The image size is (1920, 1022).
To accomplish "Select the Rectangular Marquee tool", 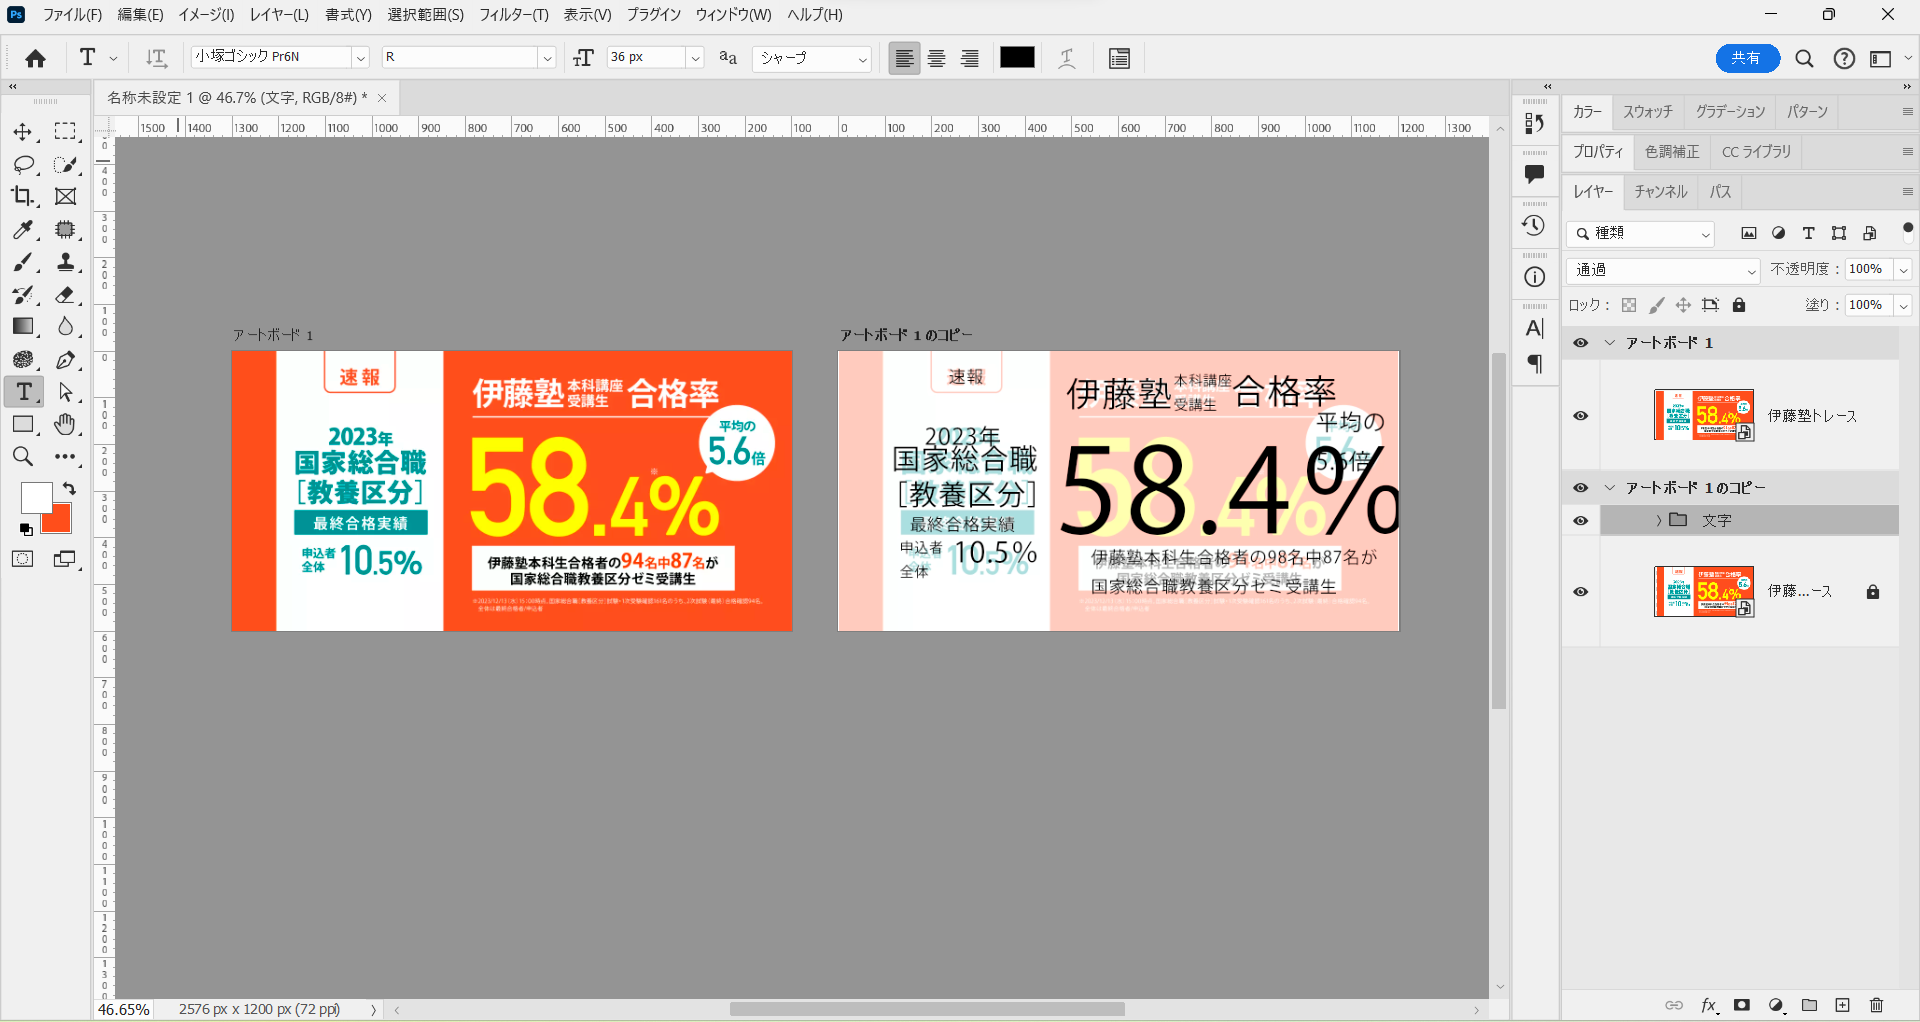I will (x=66, y=132).
